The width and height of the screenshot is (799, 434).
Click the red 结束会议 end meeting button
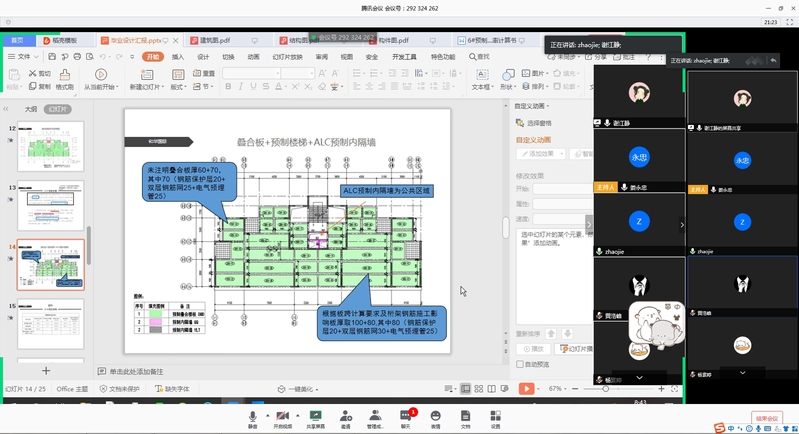767,418
